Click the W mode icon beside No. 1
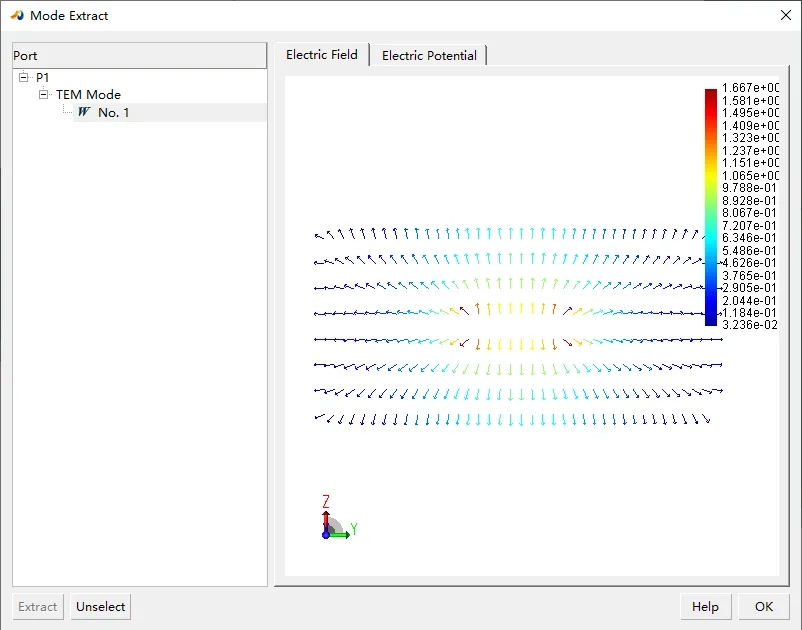Image resolution: width=802 pixels, height=630 pixels. pos(84,113)
